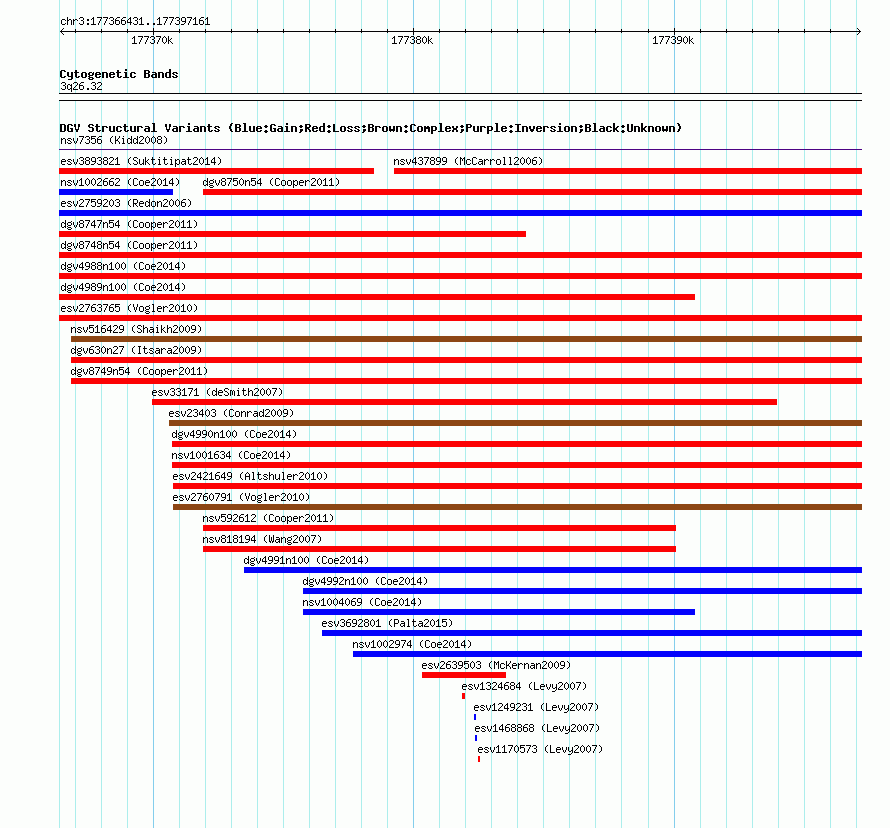Click the 177380k ruler position

(x=412, y=40)
